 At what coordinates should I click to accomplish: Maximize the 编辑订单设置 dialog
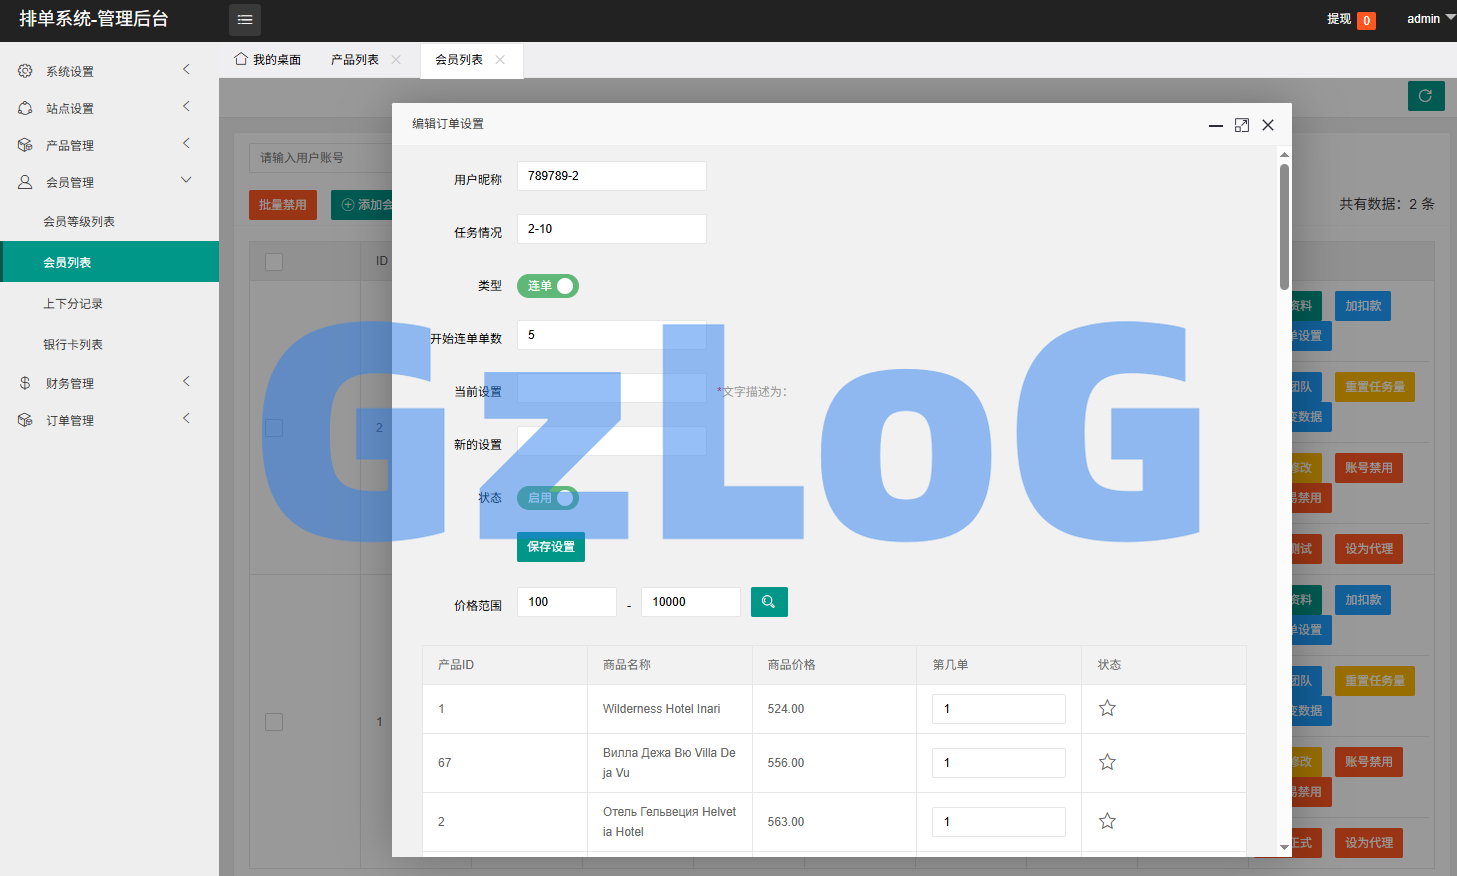click(1241, 125)
